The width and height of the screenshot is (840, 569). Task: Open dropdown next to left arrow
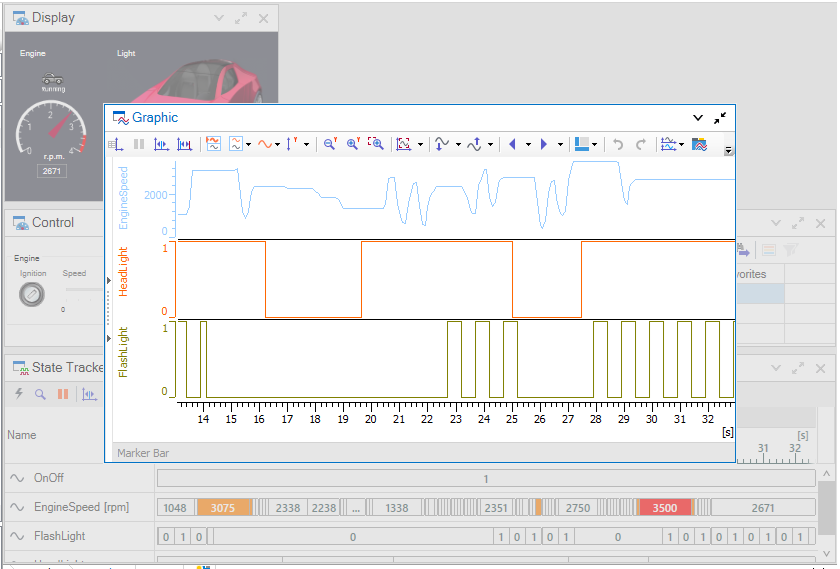click(528, 145)
